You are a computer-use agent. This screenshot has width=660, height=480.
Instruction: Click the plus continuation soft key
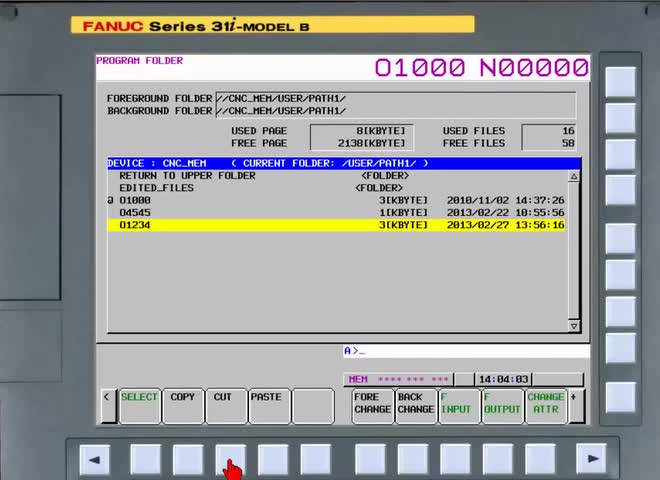576,406
